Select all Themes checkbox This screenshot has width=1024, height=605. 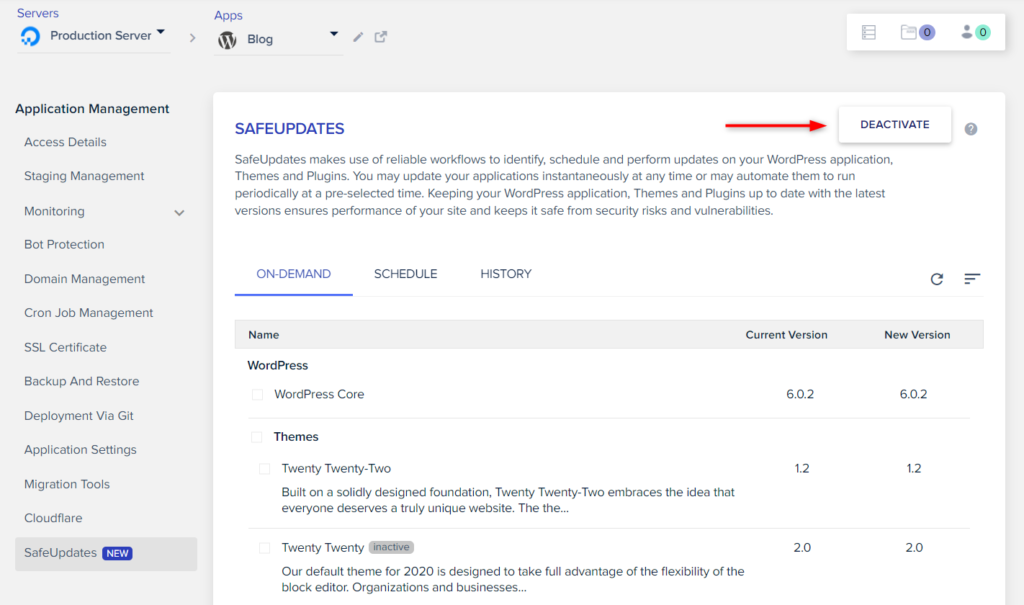[257, 437]
